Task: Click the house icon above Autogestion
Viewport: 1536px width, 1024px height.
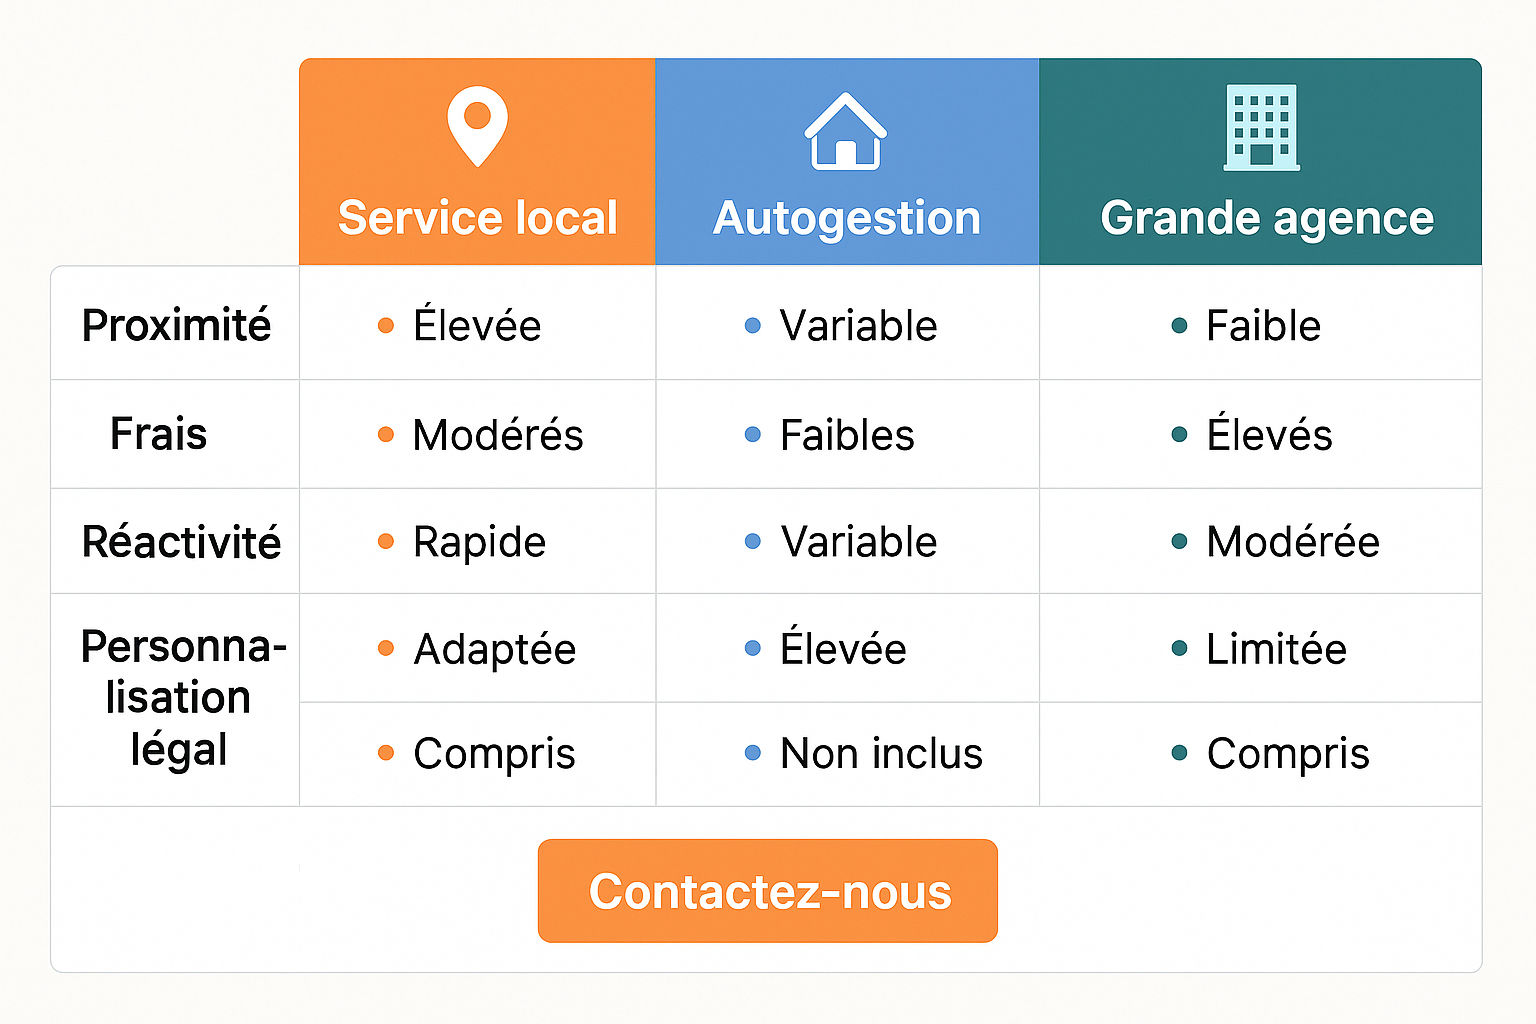Action: pyautogui.click(x=846, y=132)
